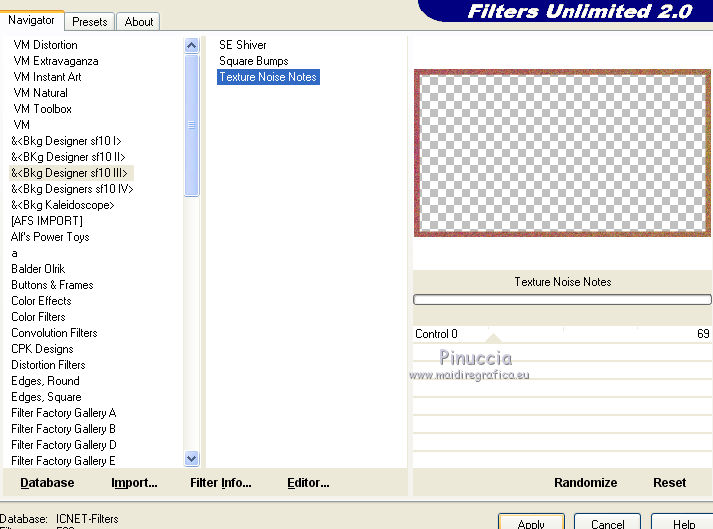Select &<Bkg Designers sf10 IV> category
The image size is (713, 529).
[x=72, y=189]
